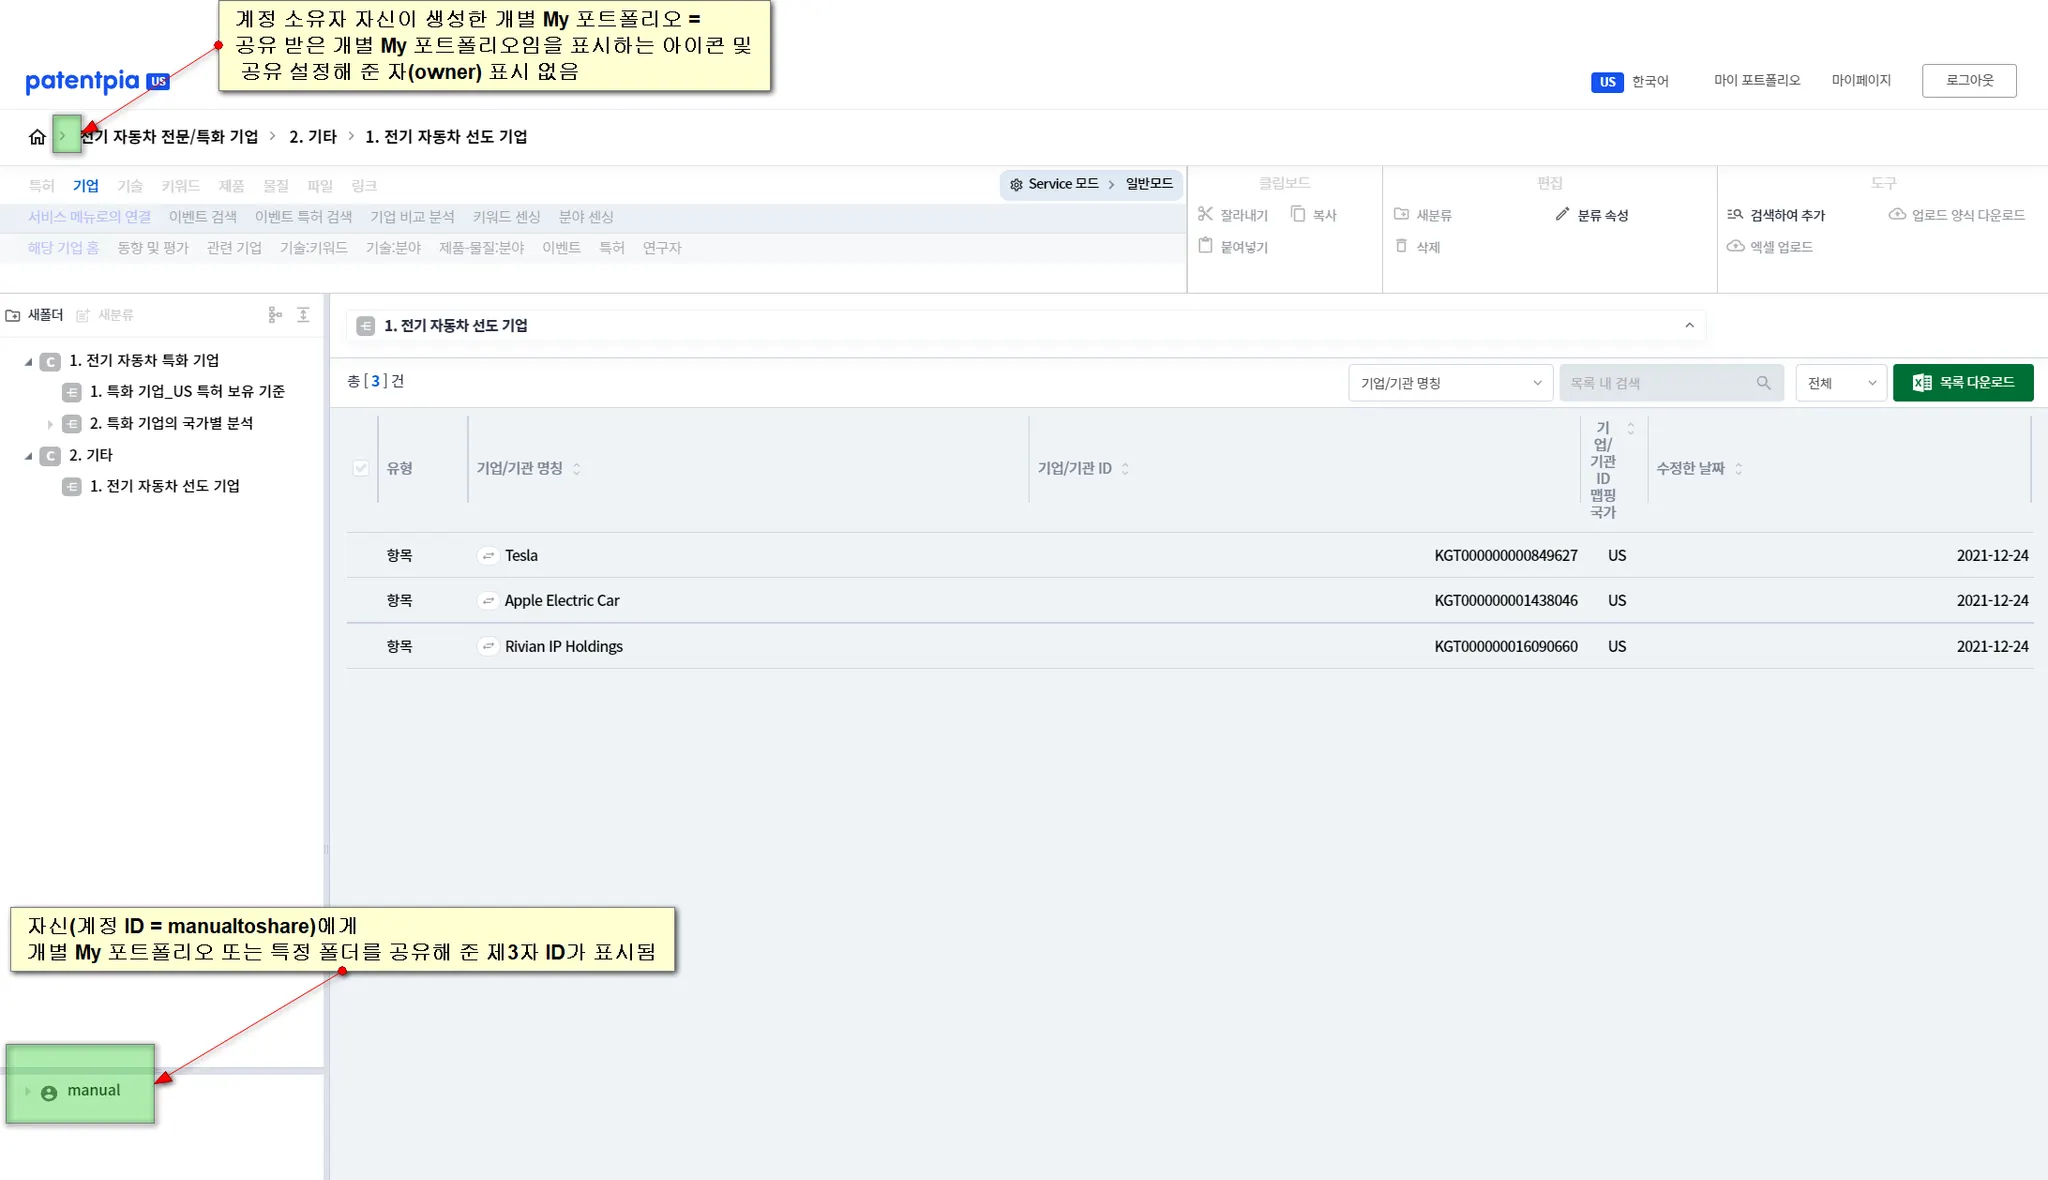The height and width of the screenshot is (1180, 2048).
Task: Click the 삭제 trash icon
Action: [1401, 246]
